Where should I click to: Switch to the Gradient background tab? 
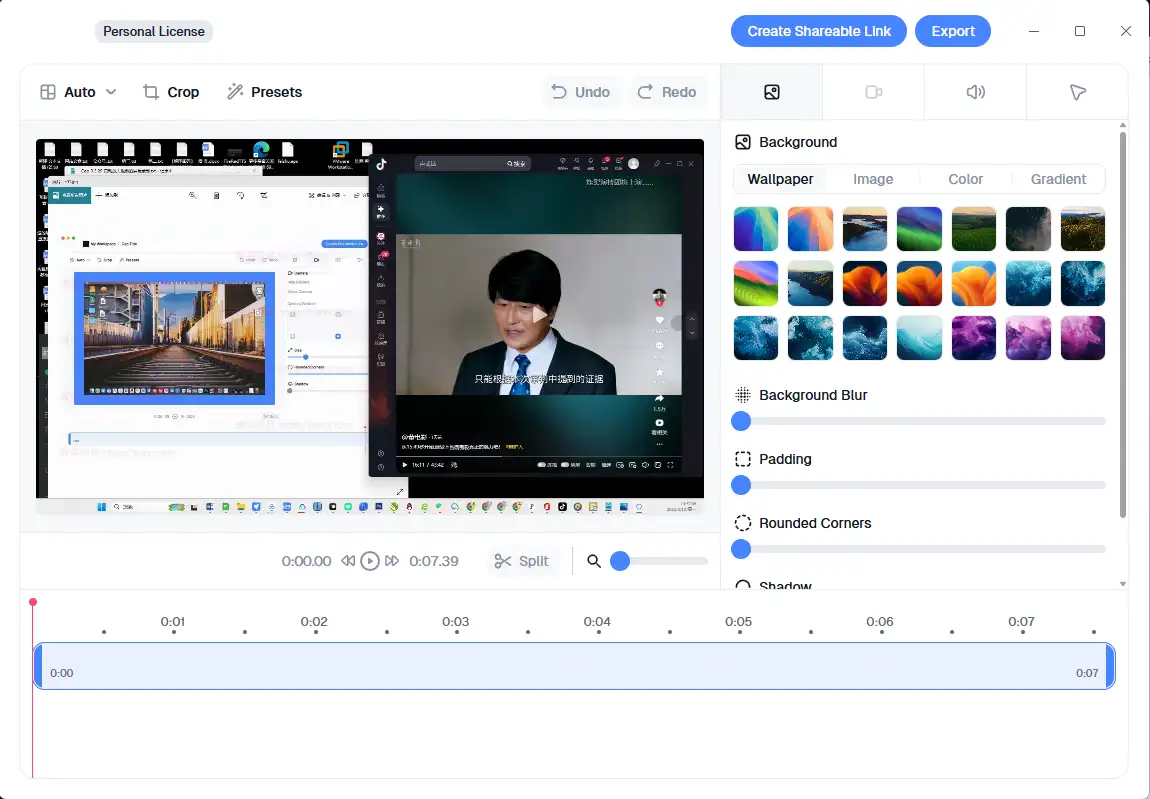pyautogui.click(x=1058, y=179)
